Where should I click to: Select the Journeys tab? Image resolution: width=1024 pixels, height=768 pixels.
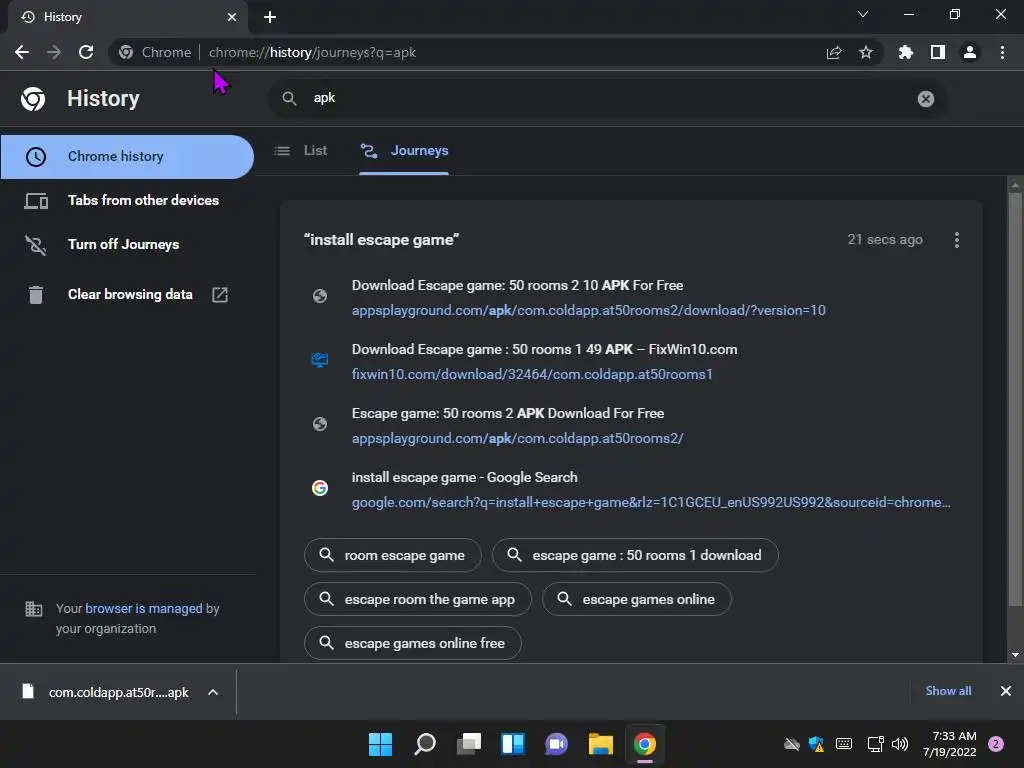(404, 151)
